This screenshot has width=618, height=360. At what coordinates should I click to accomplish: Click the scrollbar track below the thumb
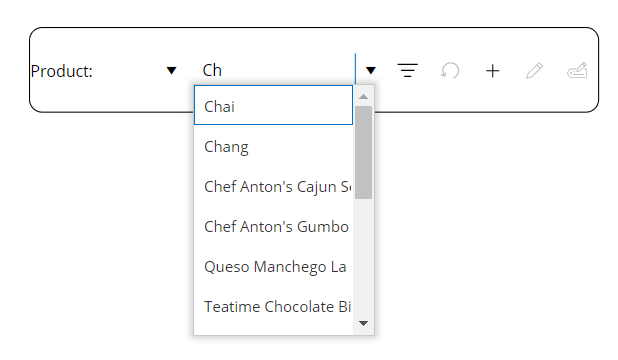363,256
